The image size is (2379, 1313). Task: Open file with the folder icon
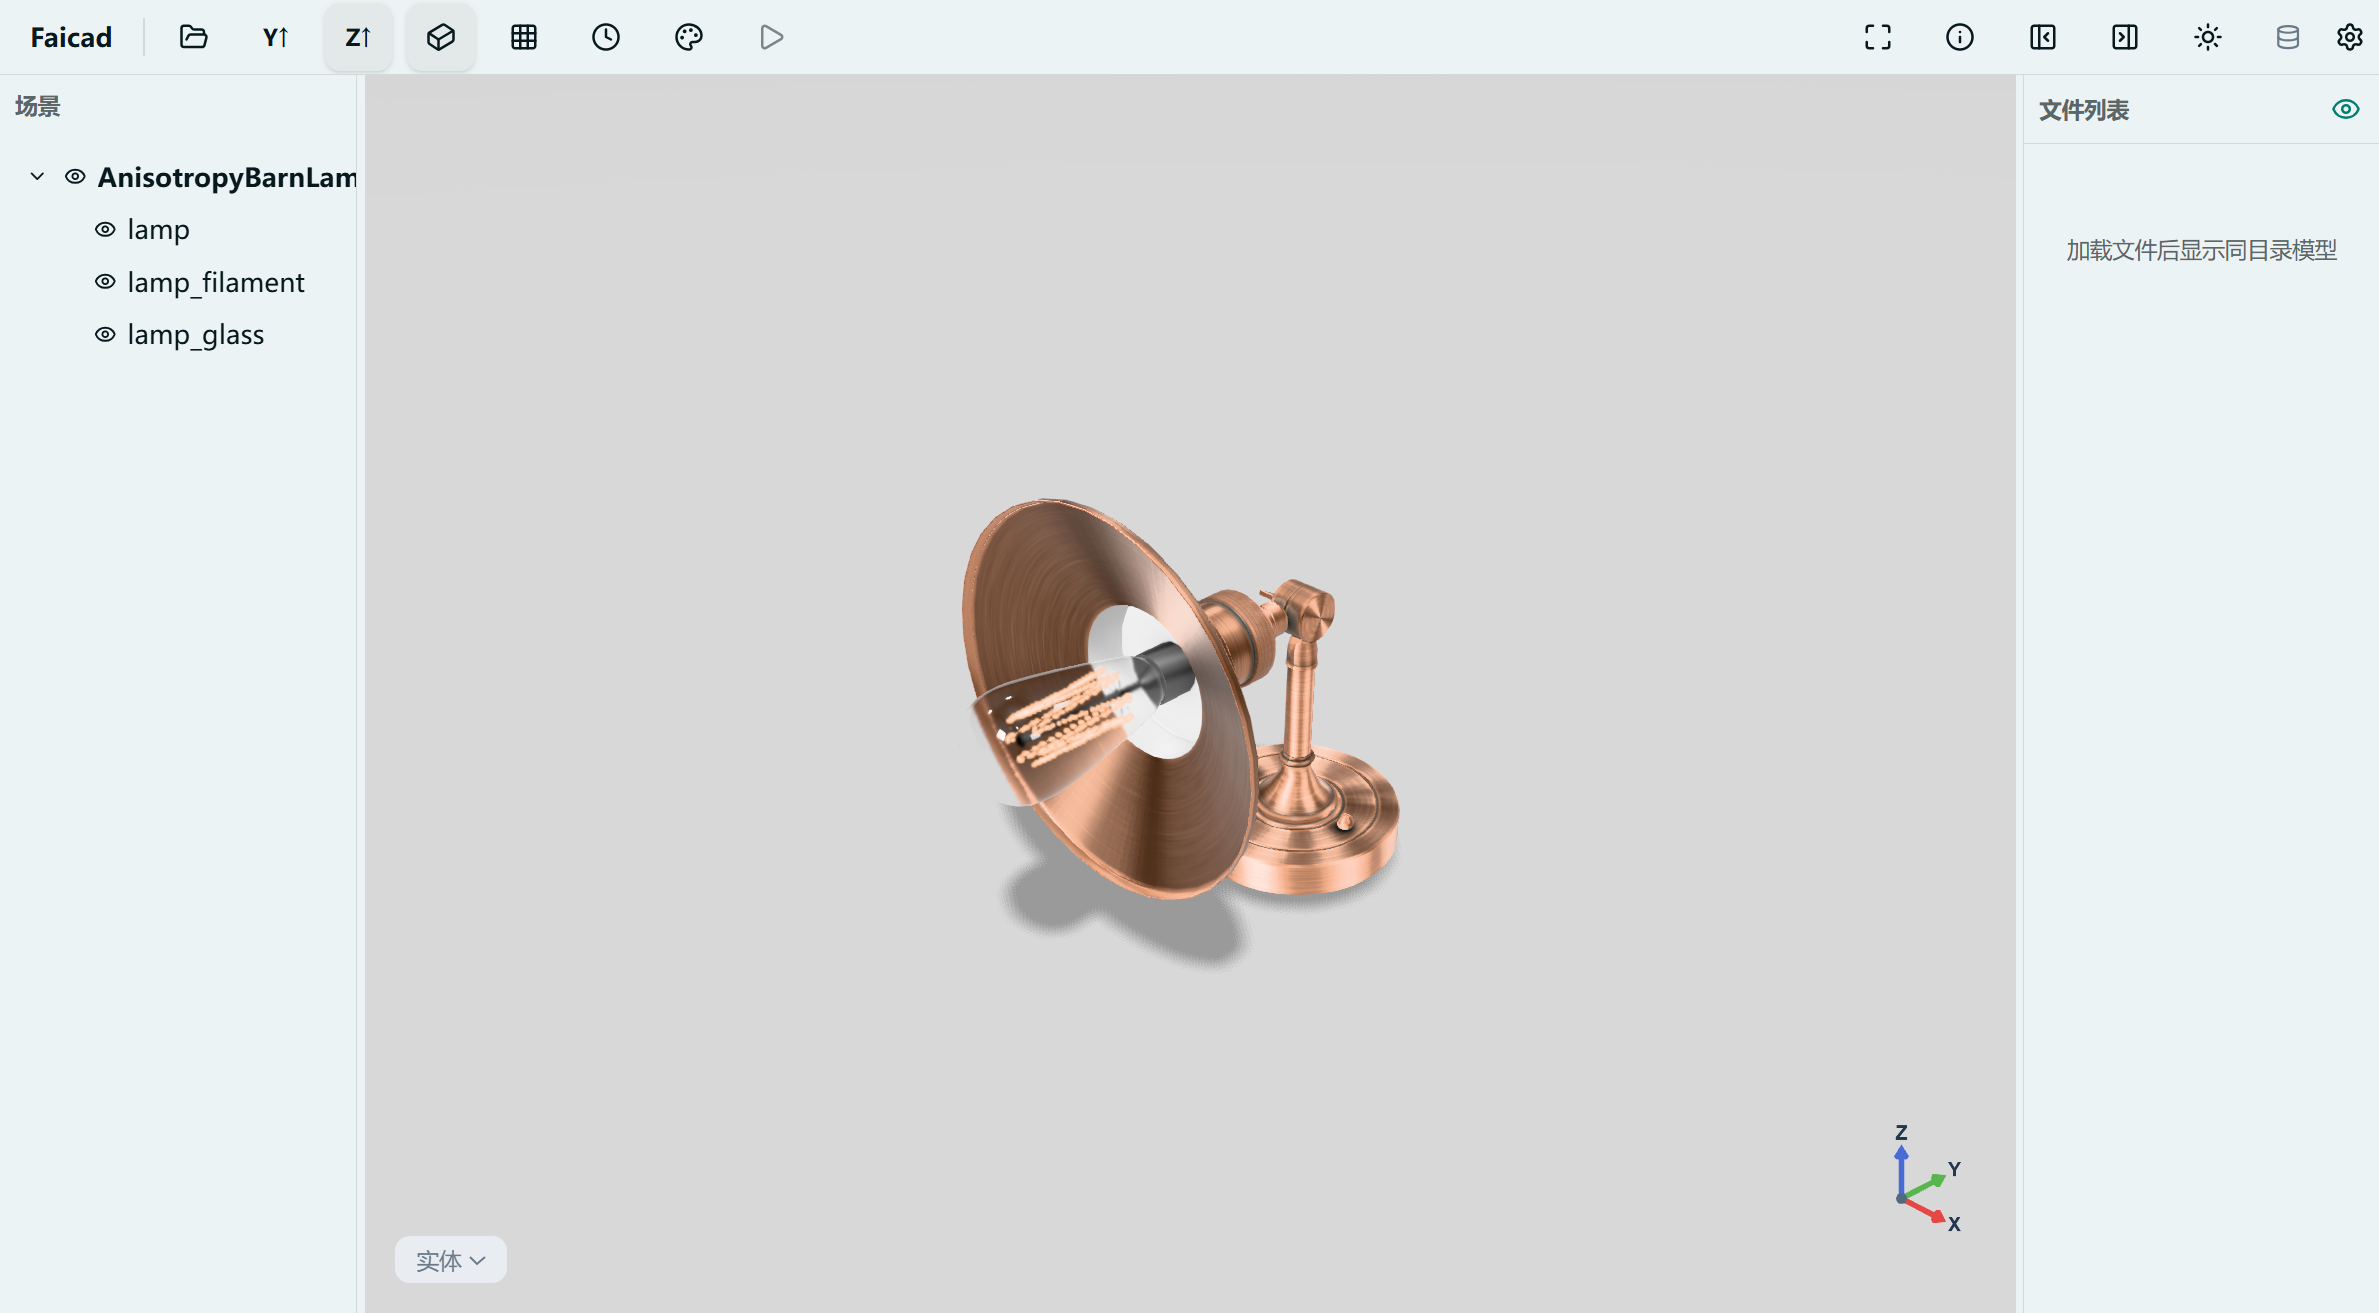pos(193,37)
